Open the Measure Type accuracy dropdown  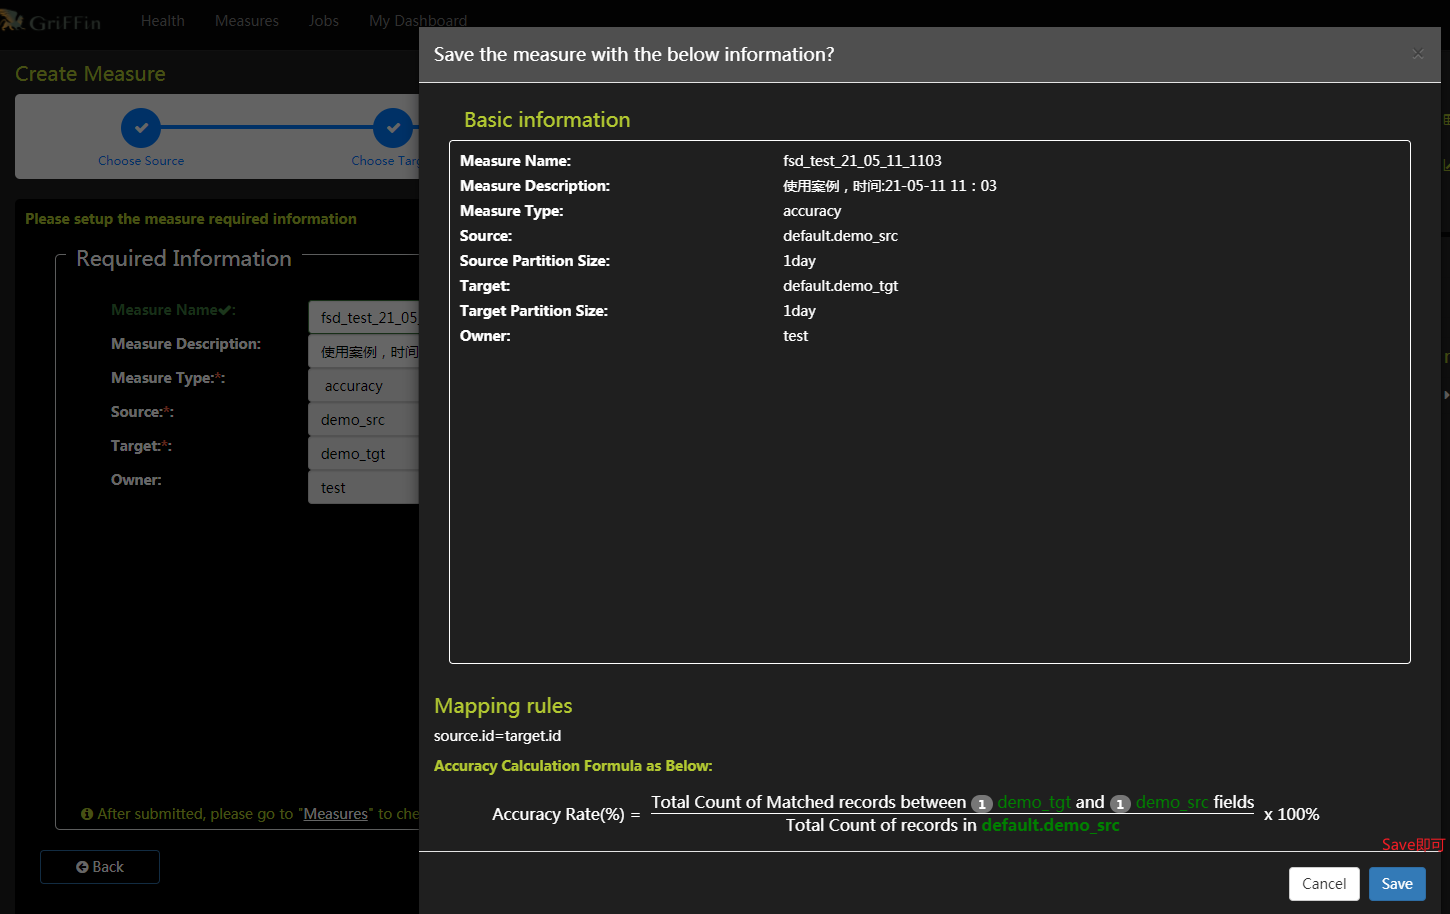364,385
